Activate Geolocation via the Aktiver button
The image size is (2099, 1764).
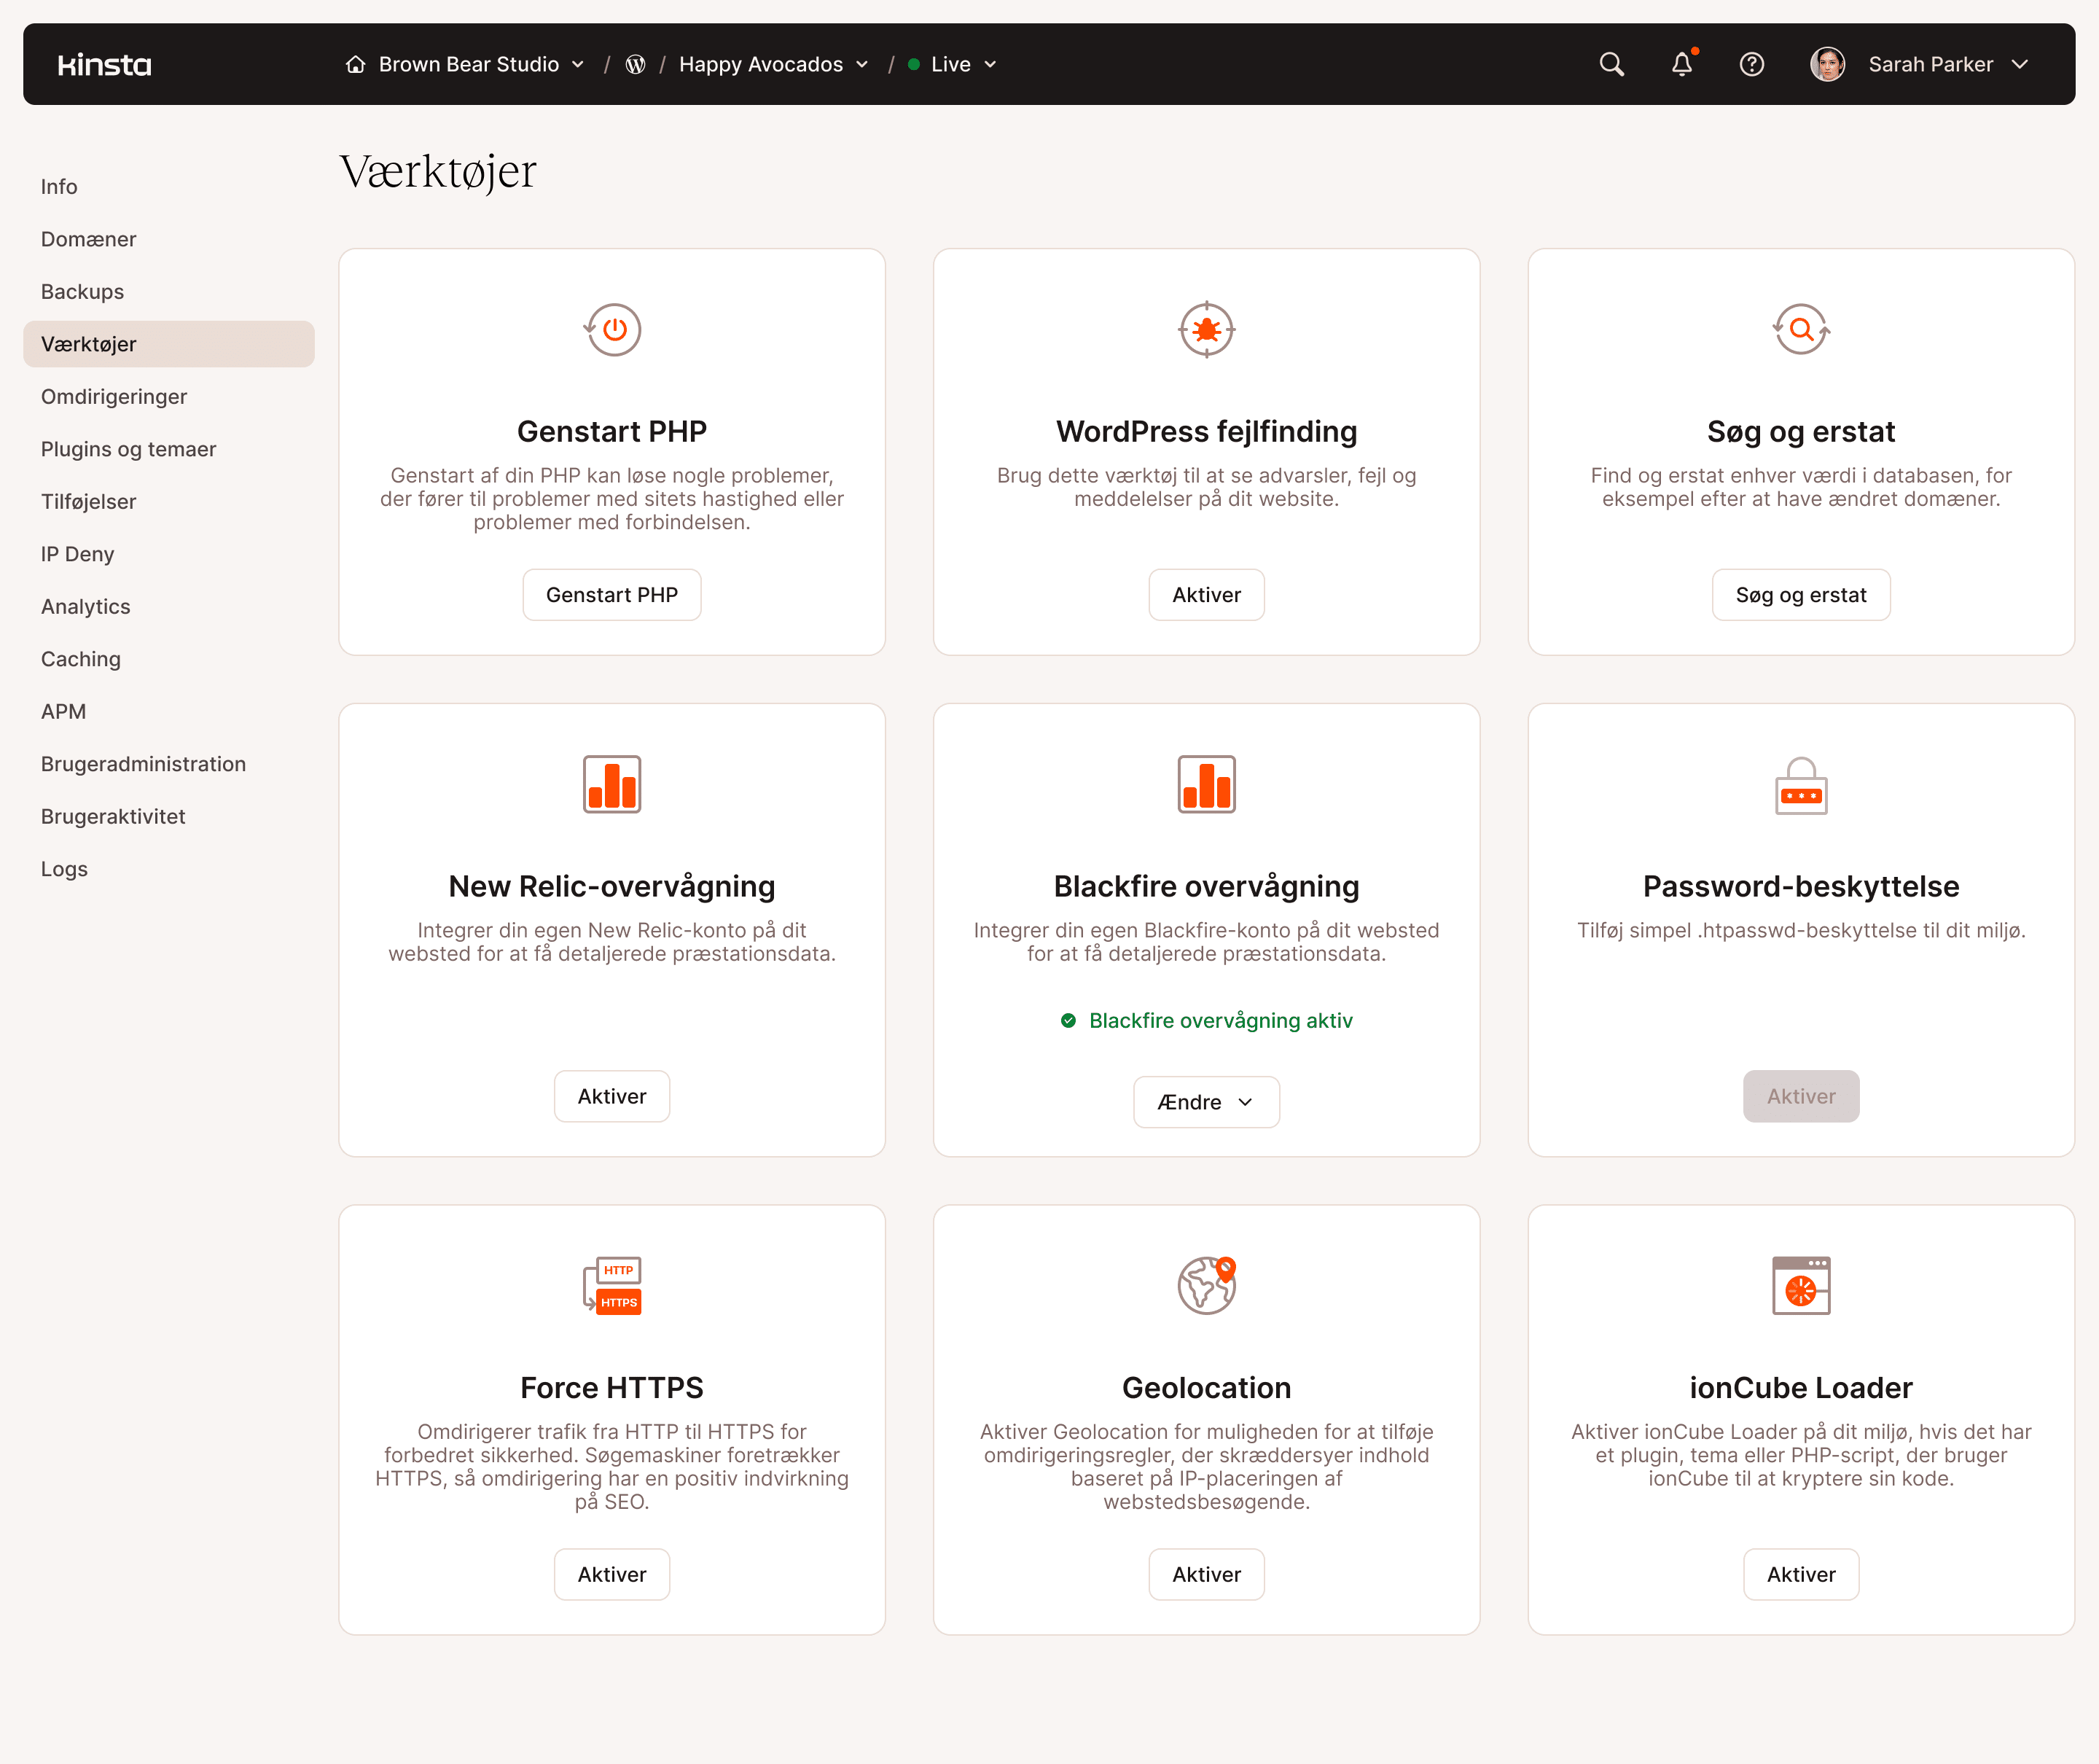pyautogui.click(x=1206, y=1574)
